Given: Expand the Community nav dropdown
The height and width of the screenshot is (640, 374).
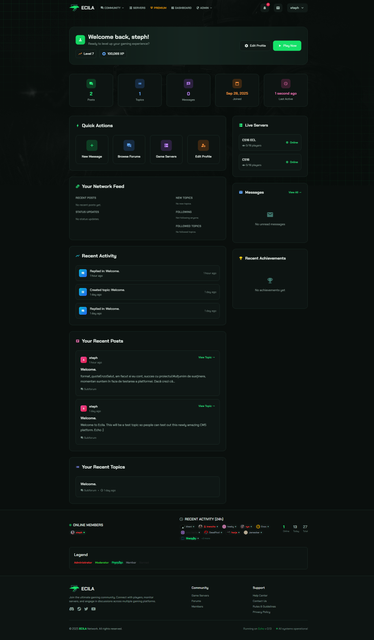Looking at the screenshot, I should [x=112, y=8].
